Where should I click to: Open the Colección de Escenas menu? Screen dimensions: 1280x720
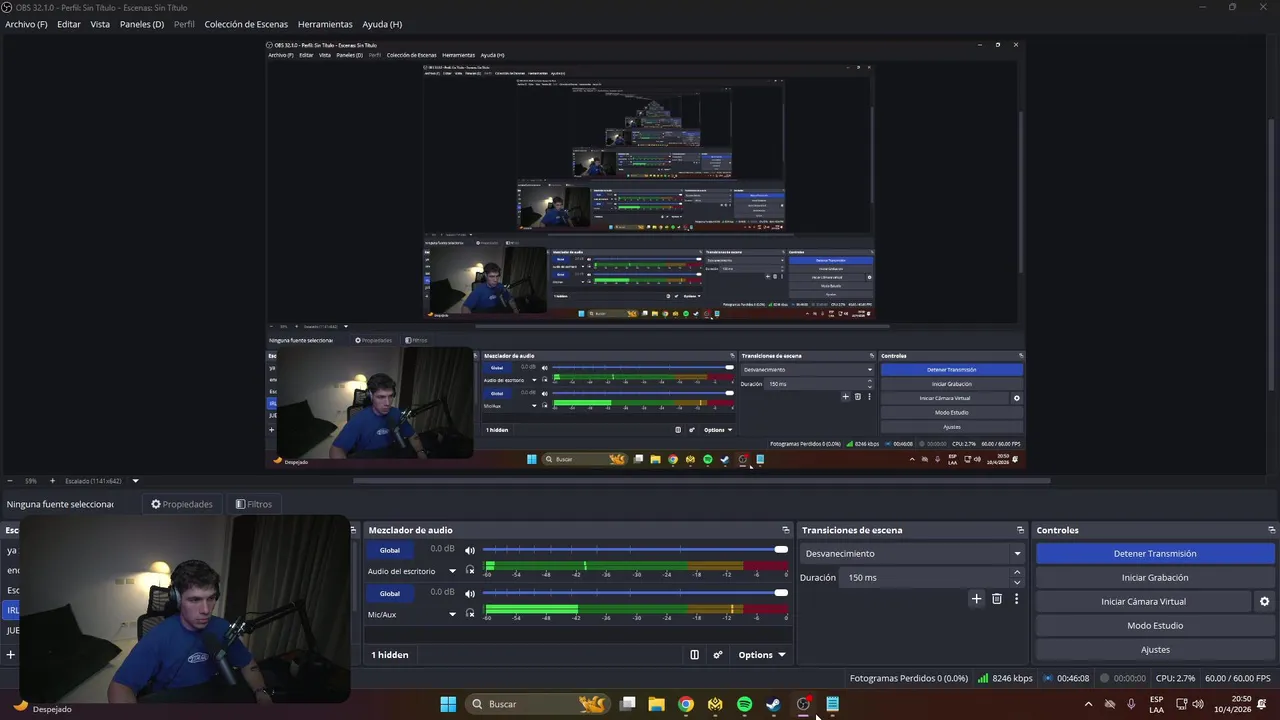(x=246, y=24)
